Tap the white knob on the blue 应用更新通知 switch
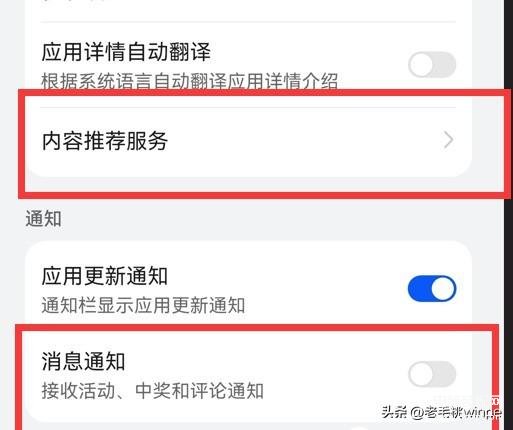The width and height of the screenshot is (513, 430). tap(443, 289)
